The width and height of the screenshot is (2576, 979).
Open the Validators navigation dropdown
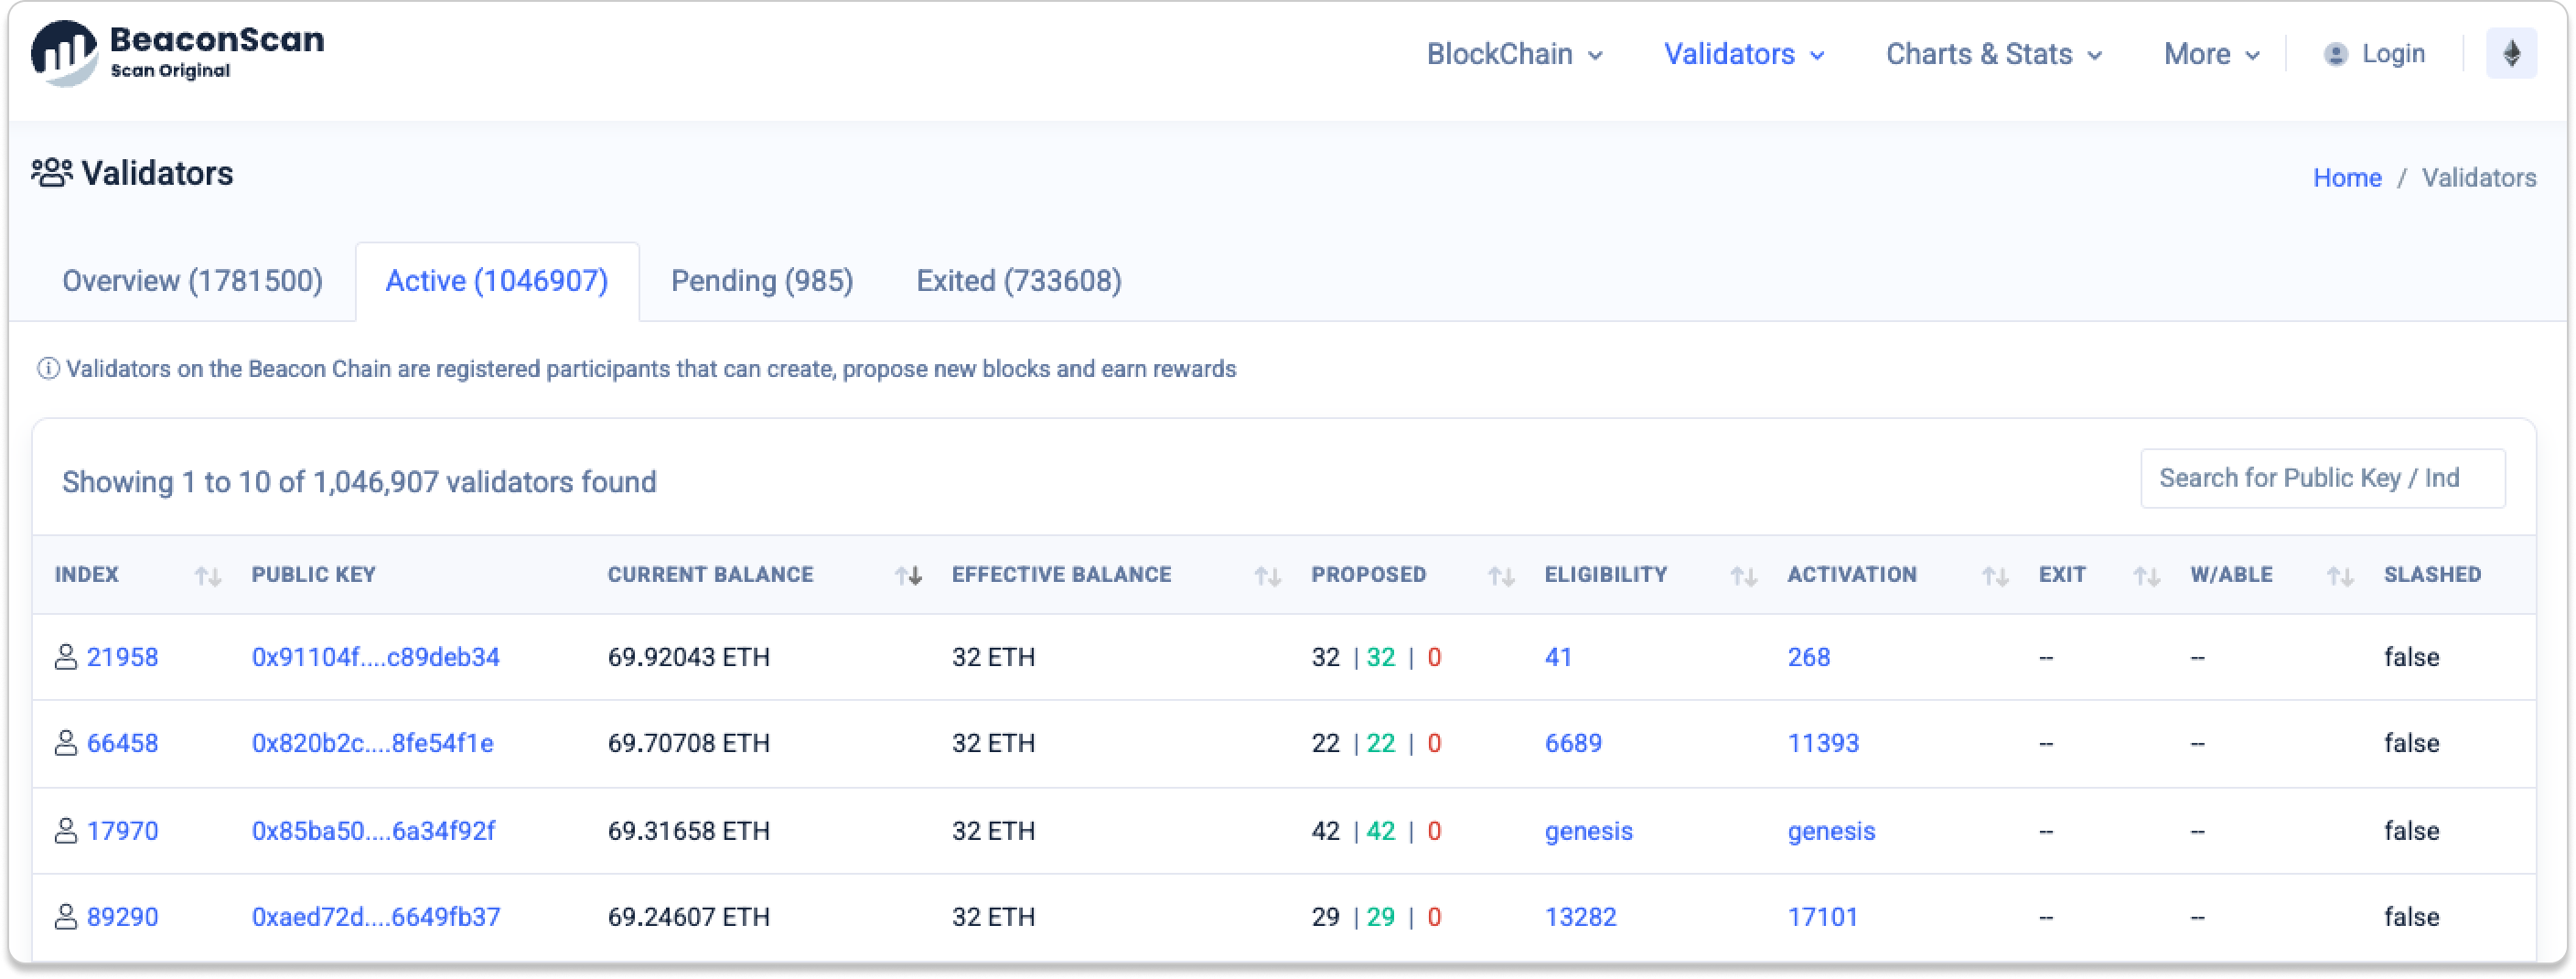[x=1743, y=54]
